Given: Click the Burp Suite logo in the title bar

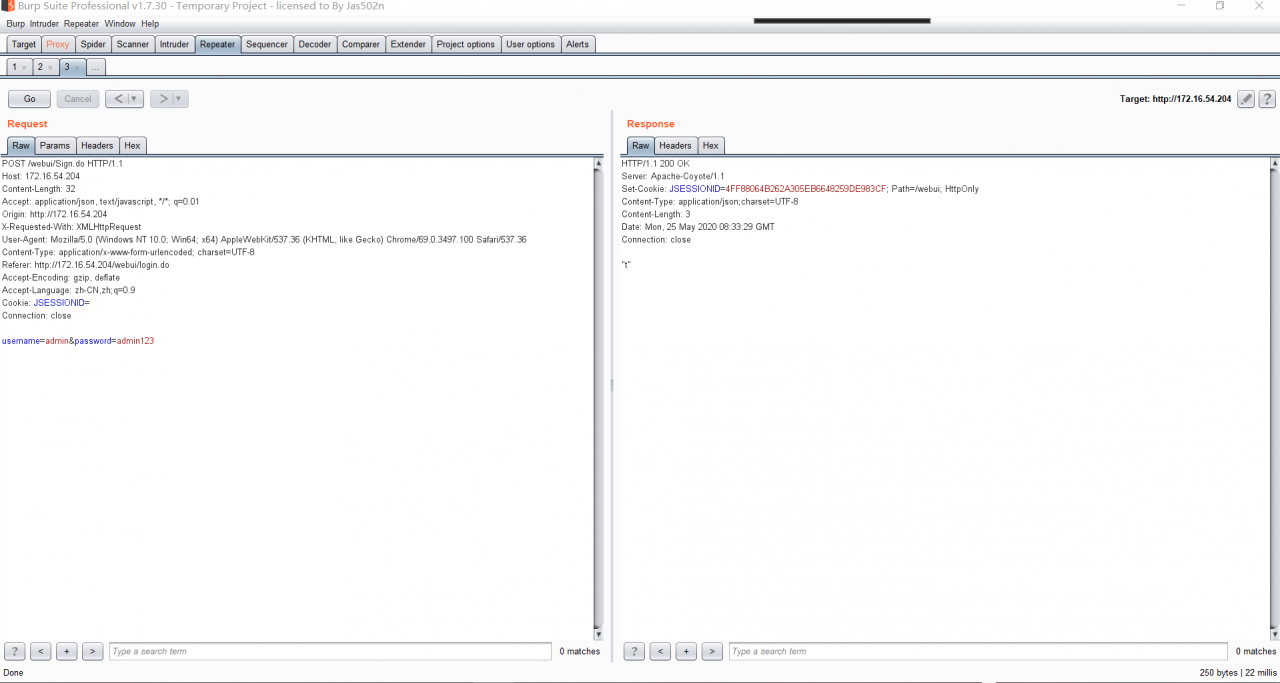Looking at the screenshot, I should coord(8,6).
